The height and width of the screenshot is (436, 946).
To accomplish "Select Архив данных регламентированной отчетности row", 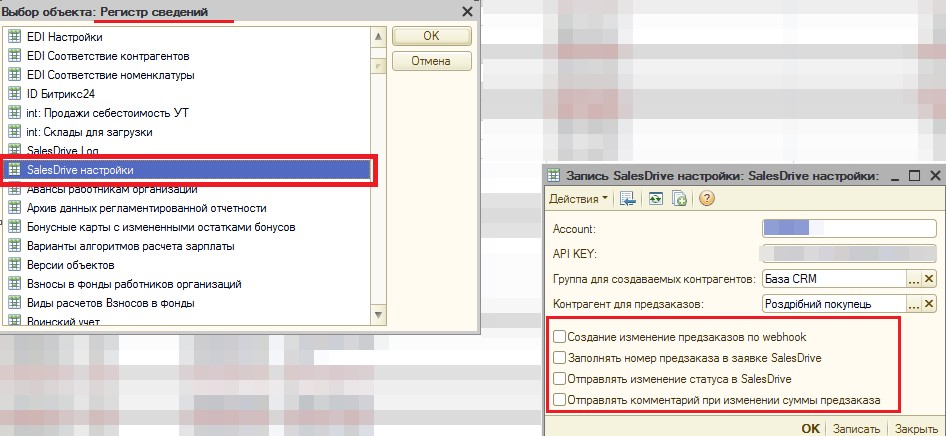I will [x=186, y=208].
